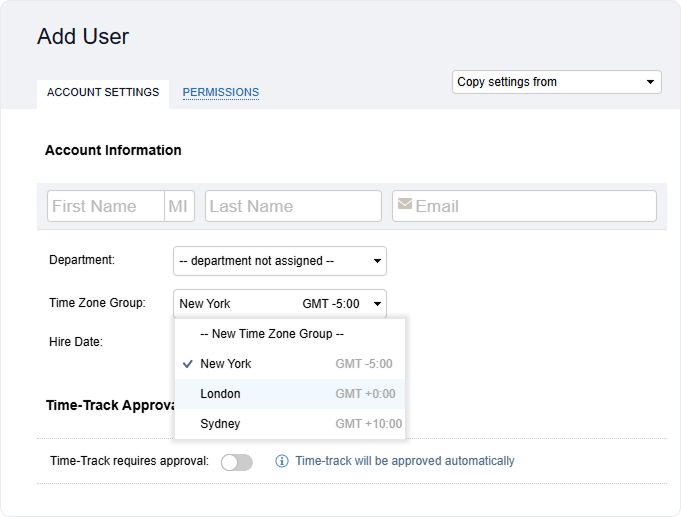Select the Account Settings tab
The image size is (681, 517).
click(103, 93)
